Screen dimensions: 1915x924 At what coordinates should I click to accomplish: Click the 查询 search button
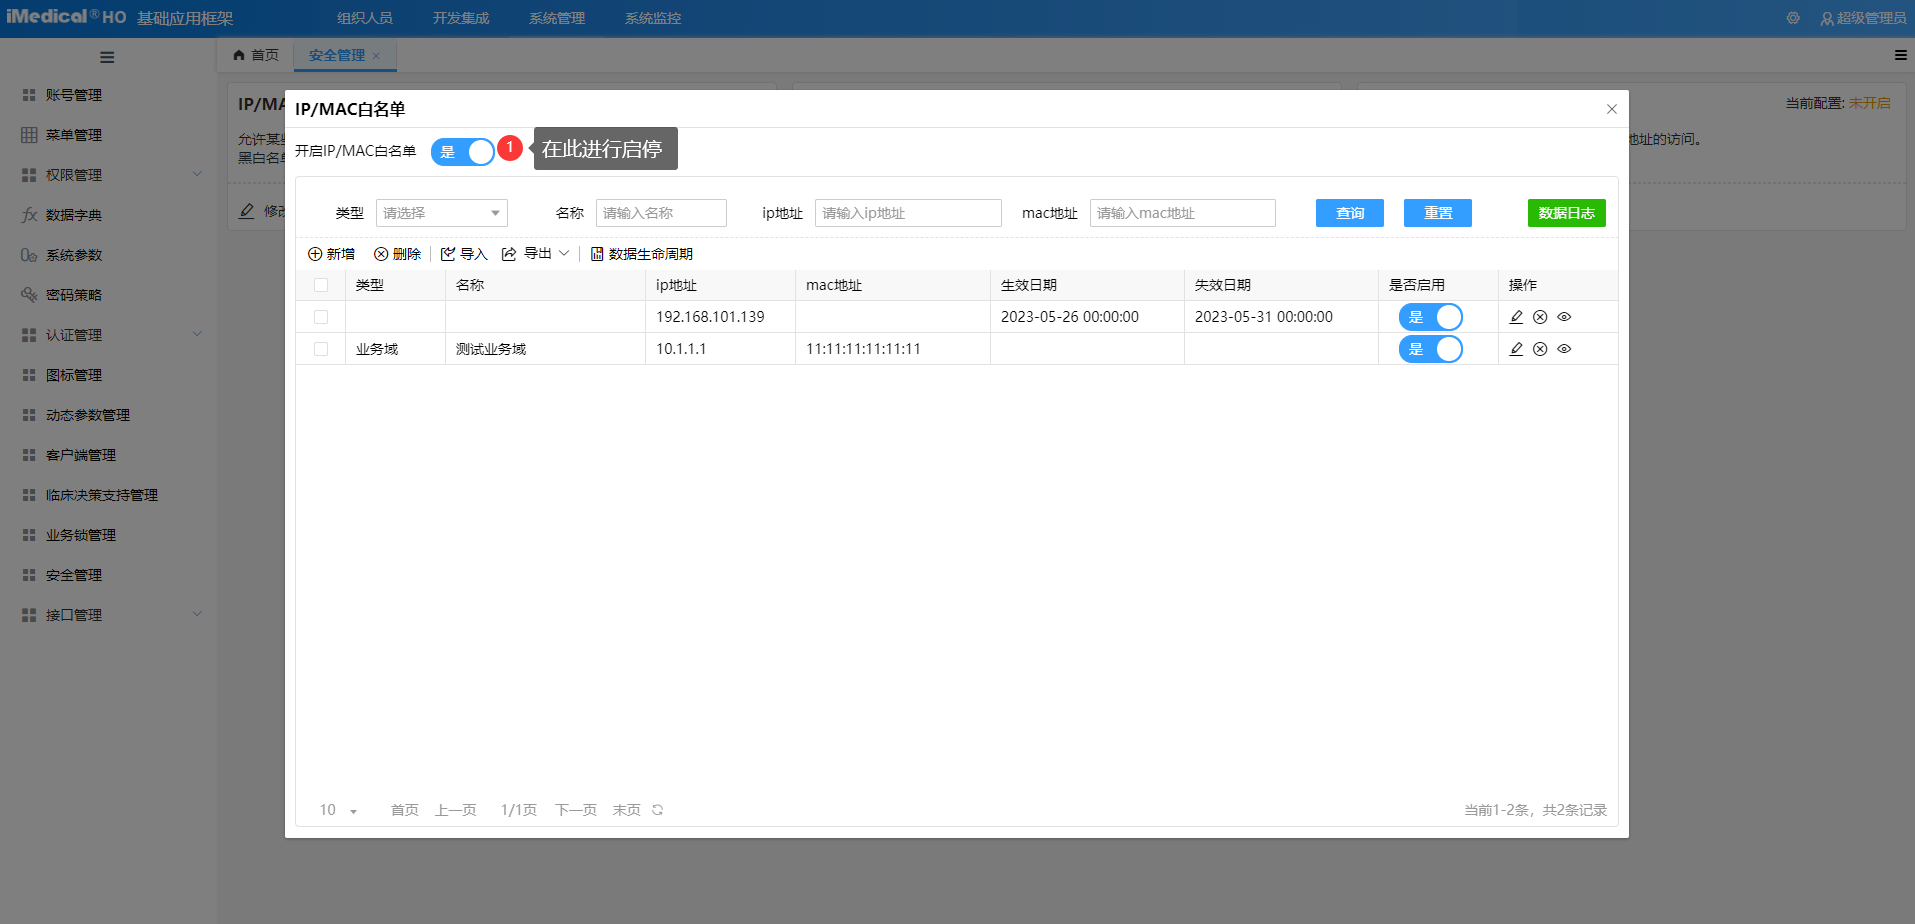coord(1349,213)
